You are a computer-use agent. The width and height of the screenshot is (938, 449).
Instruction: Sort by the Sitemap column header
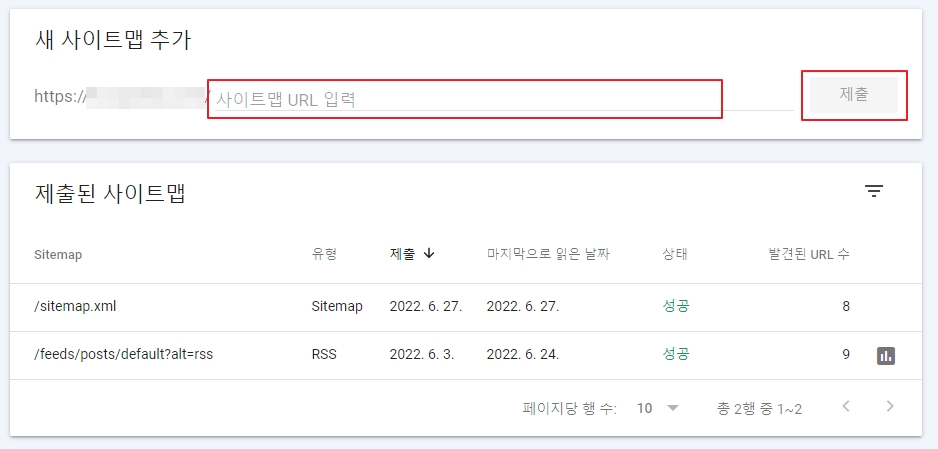[58, 254]
